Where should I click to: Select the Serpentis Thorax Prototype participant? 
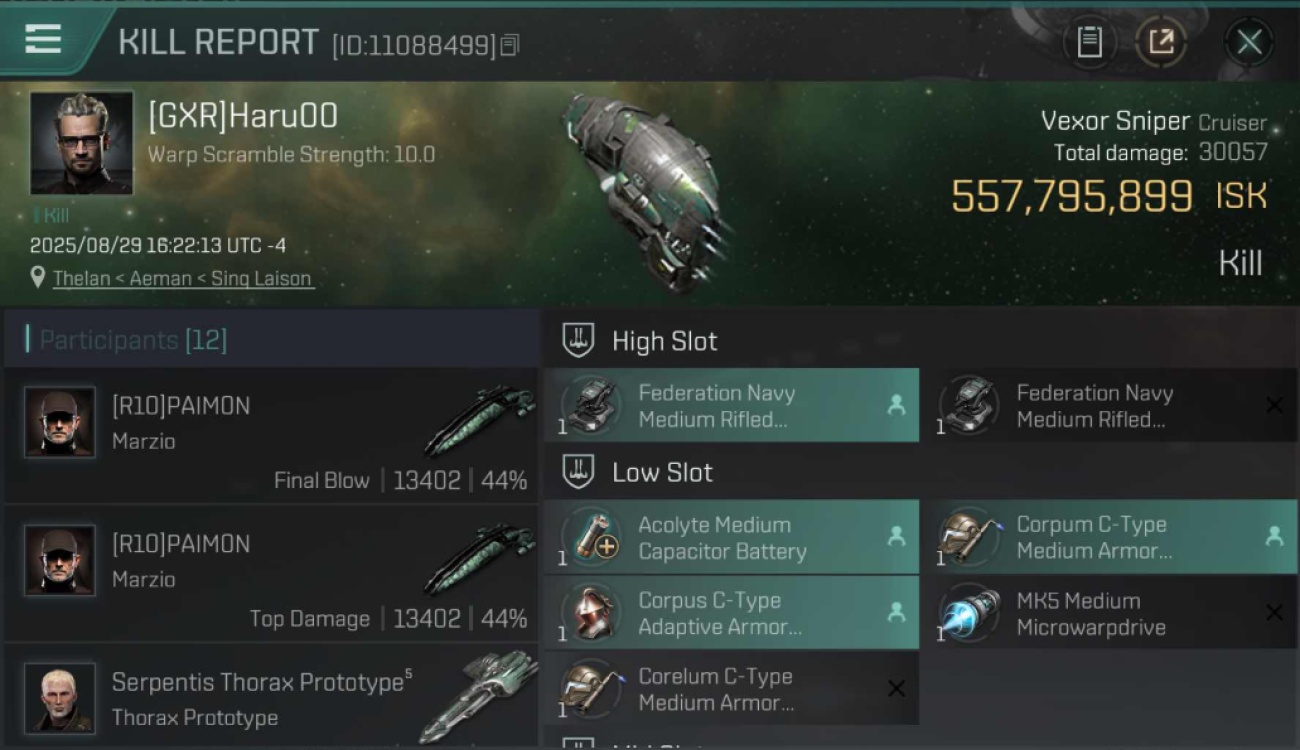tap(271, 698)
